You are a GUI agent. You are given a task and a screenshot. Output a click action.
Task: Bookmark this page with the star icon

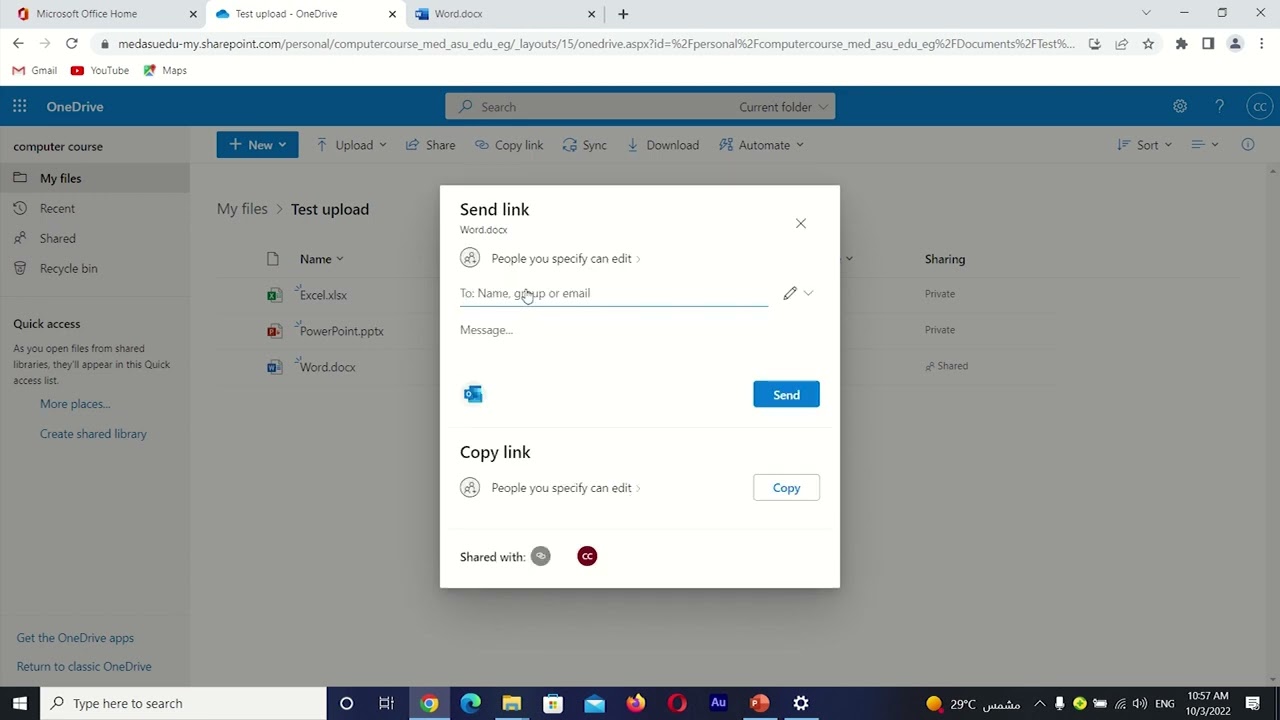pos(1148,44)
